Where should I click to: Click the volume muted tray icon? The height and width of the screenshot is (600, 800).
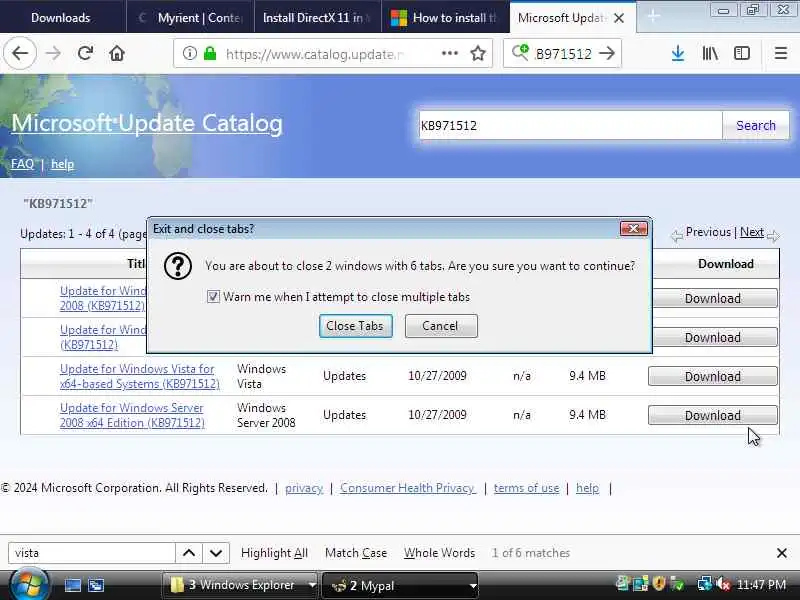pos(723,584)
